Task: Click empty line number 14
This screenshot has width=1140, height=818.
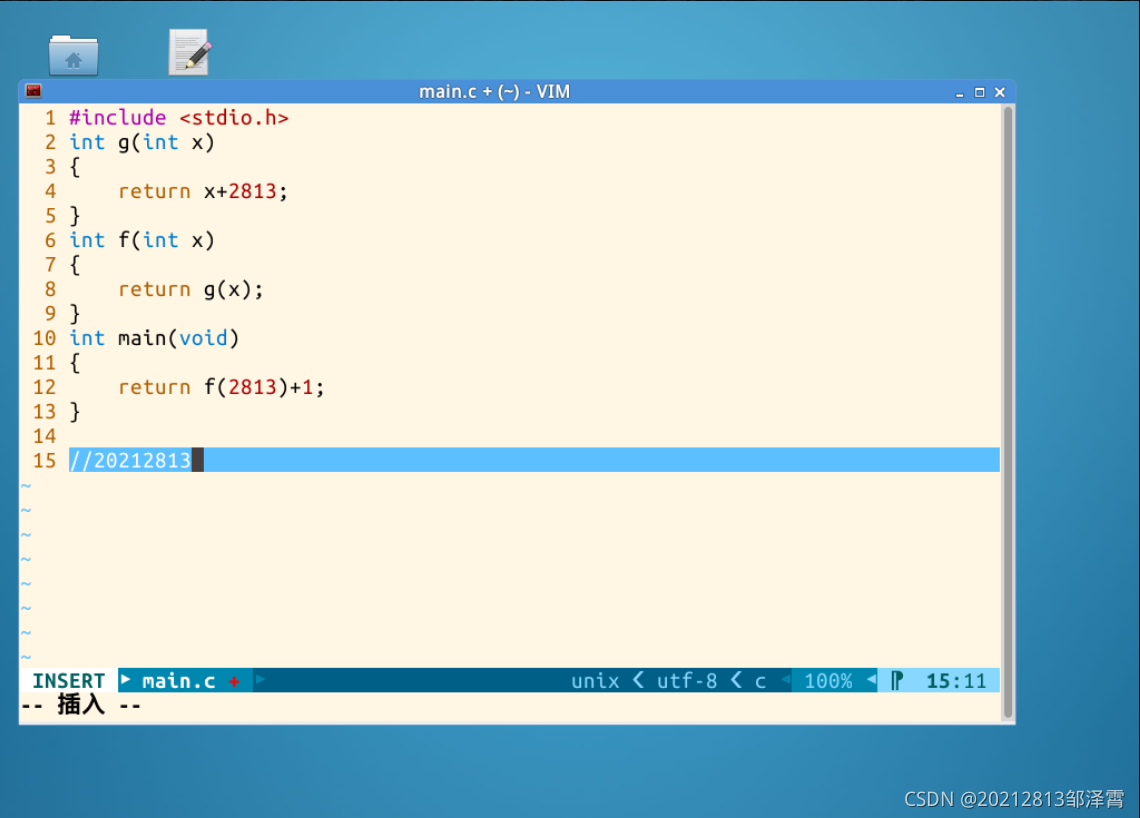Action: (x=44, y=436)
